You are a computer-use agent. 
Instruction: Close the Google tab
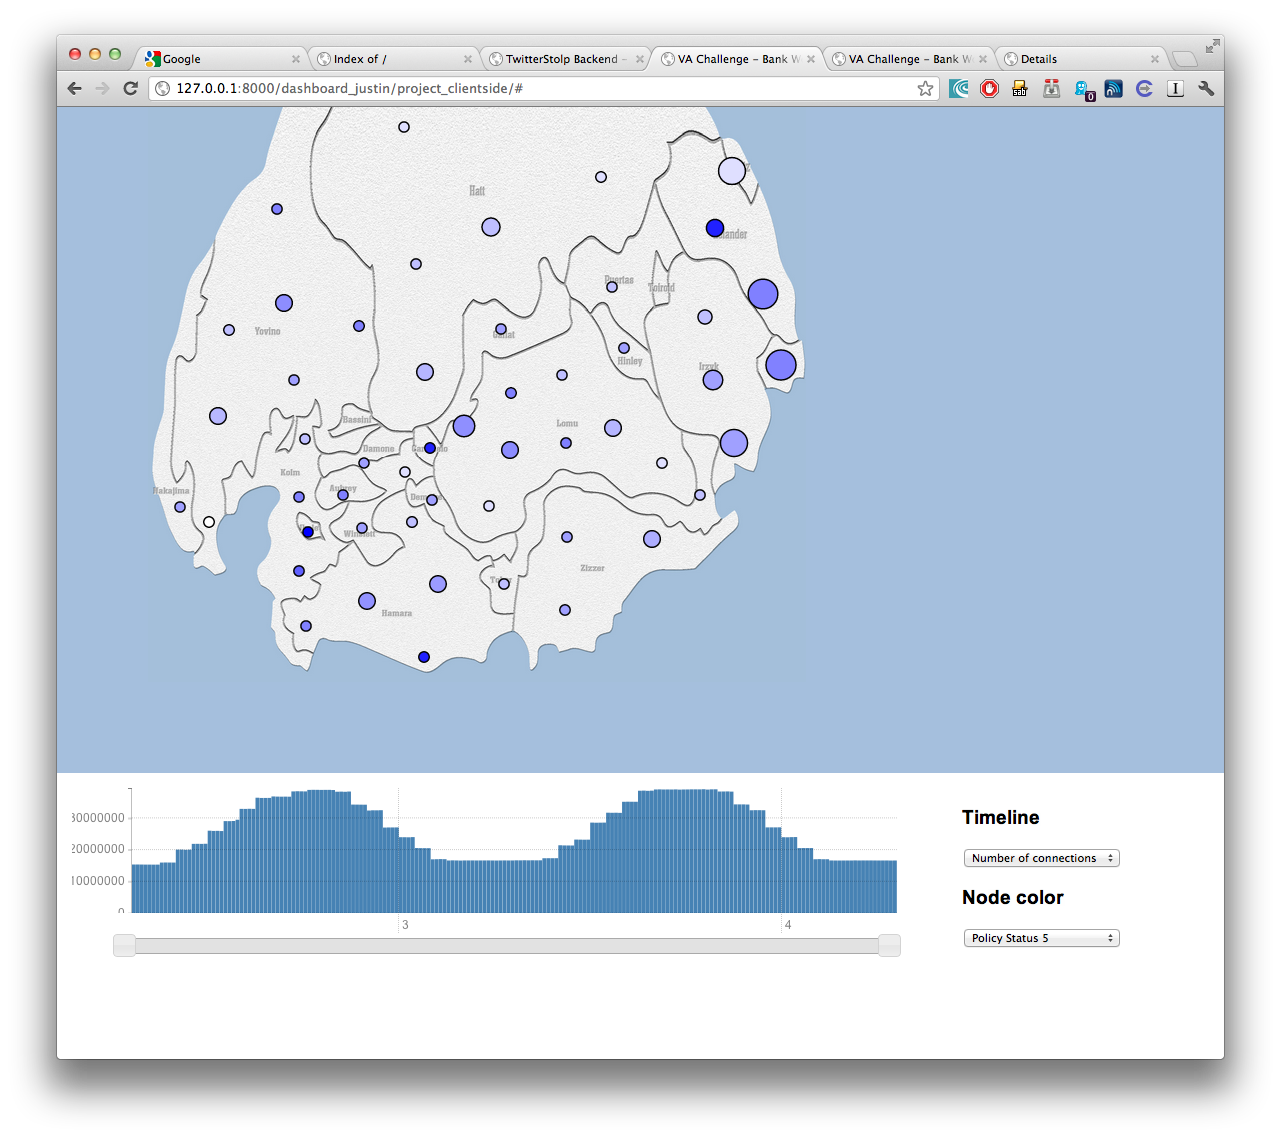pos(296,59)
